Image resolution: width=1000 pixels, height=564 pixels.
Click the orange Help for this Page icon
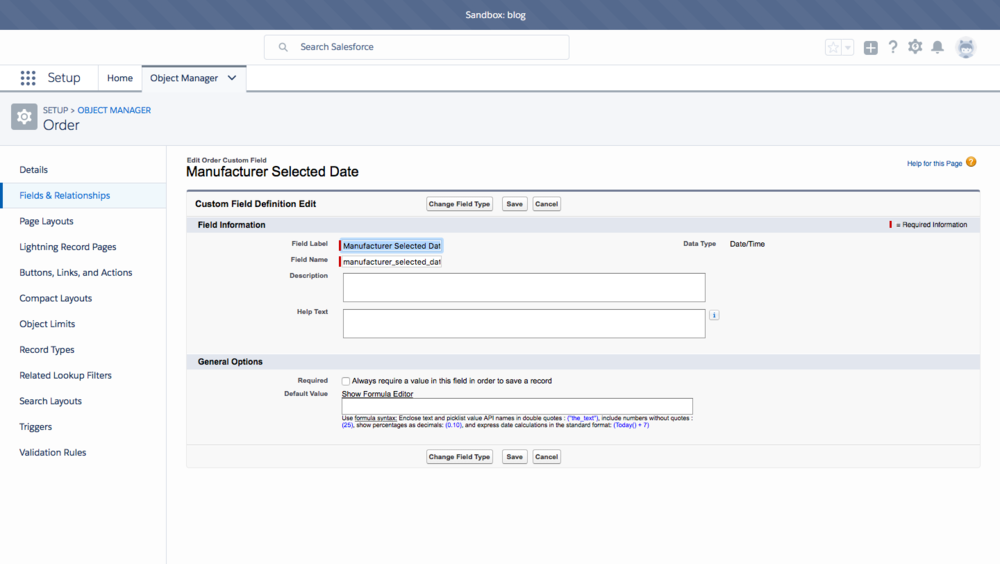click(971, 163)
